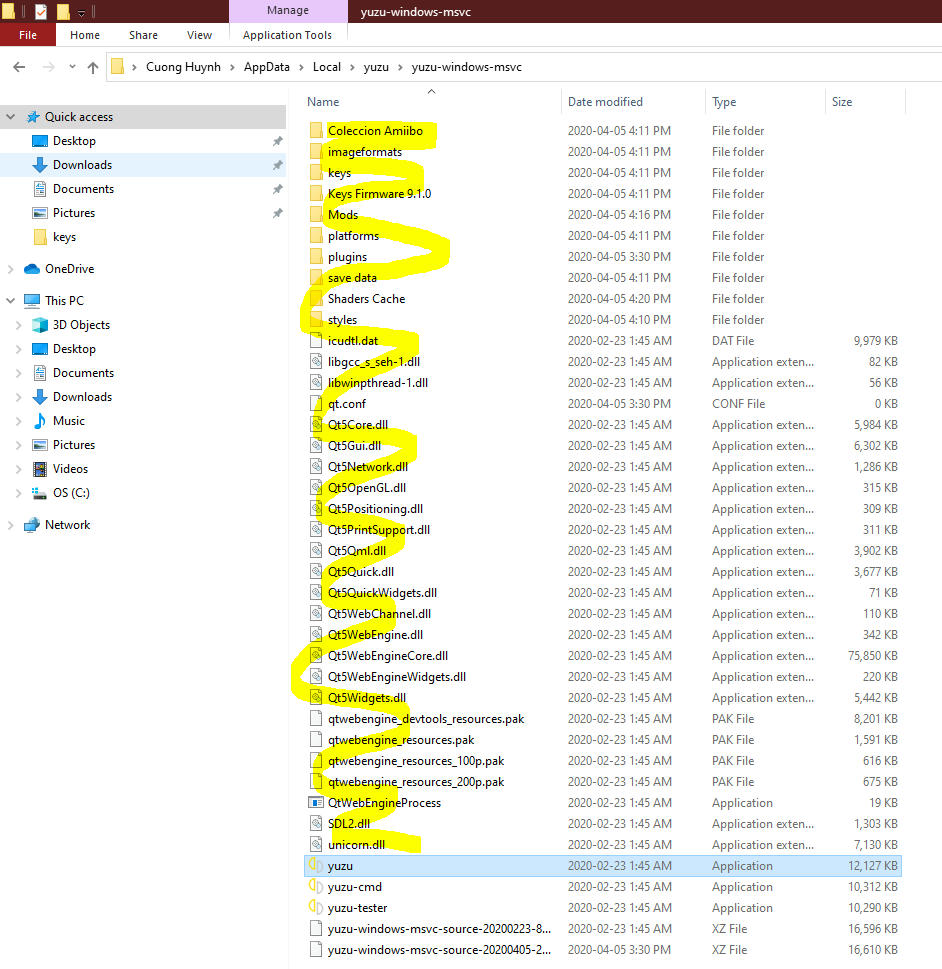Click the Music note icon
Screen dimensions: 942x969
tap(40, 421)
